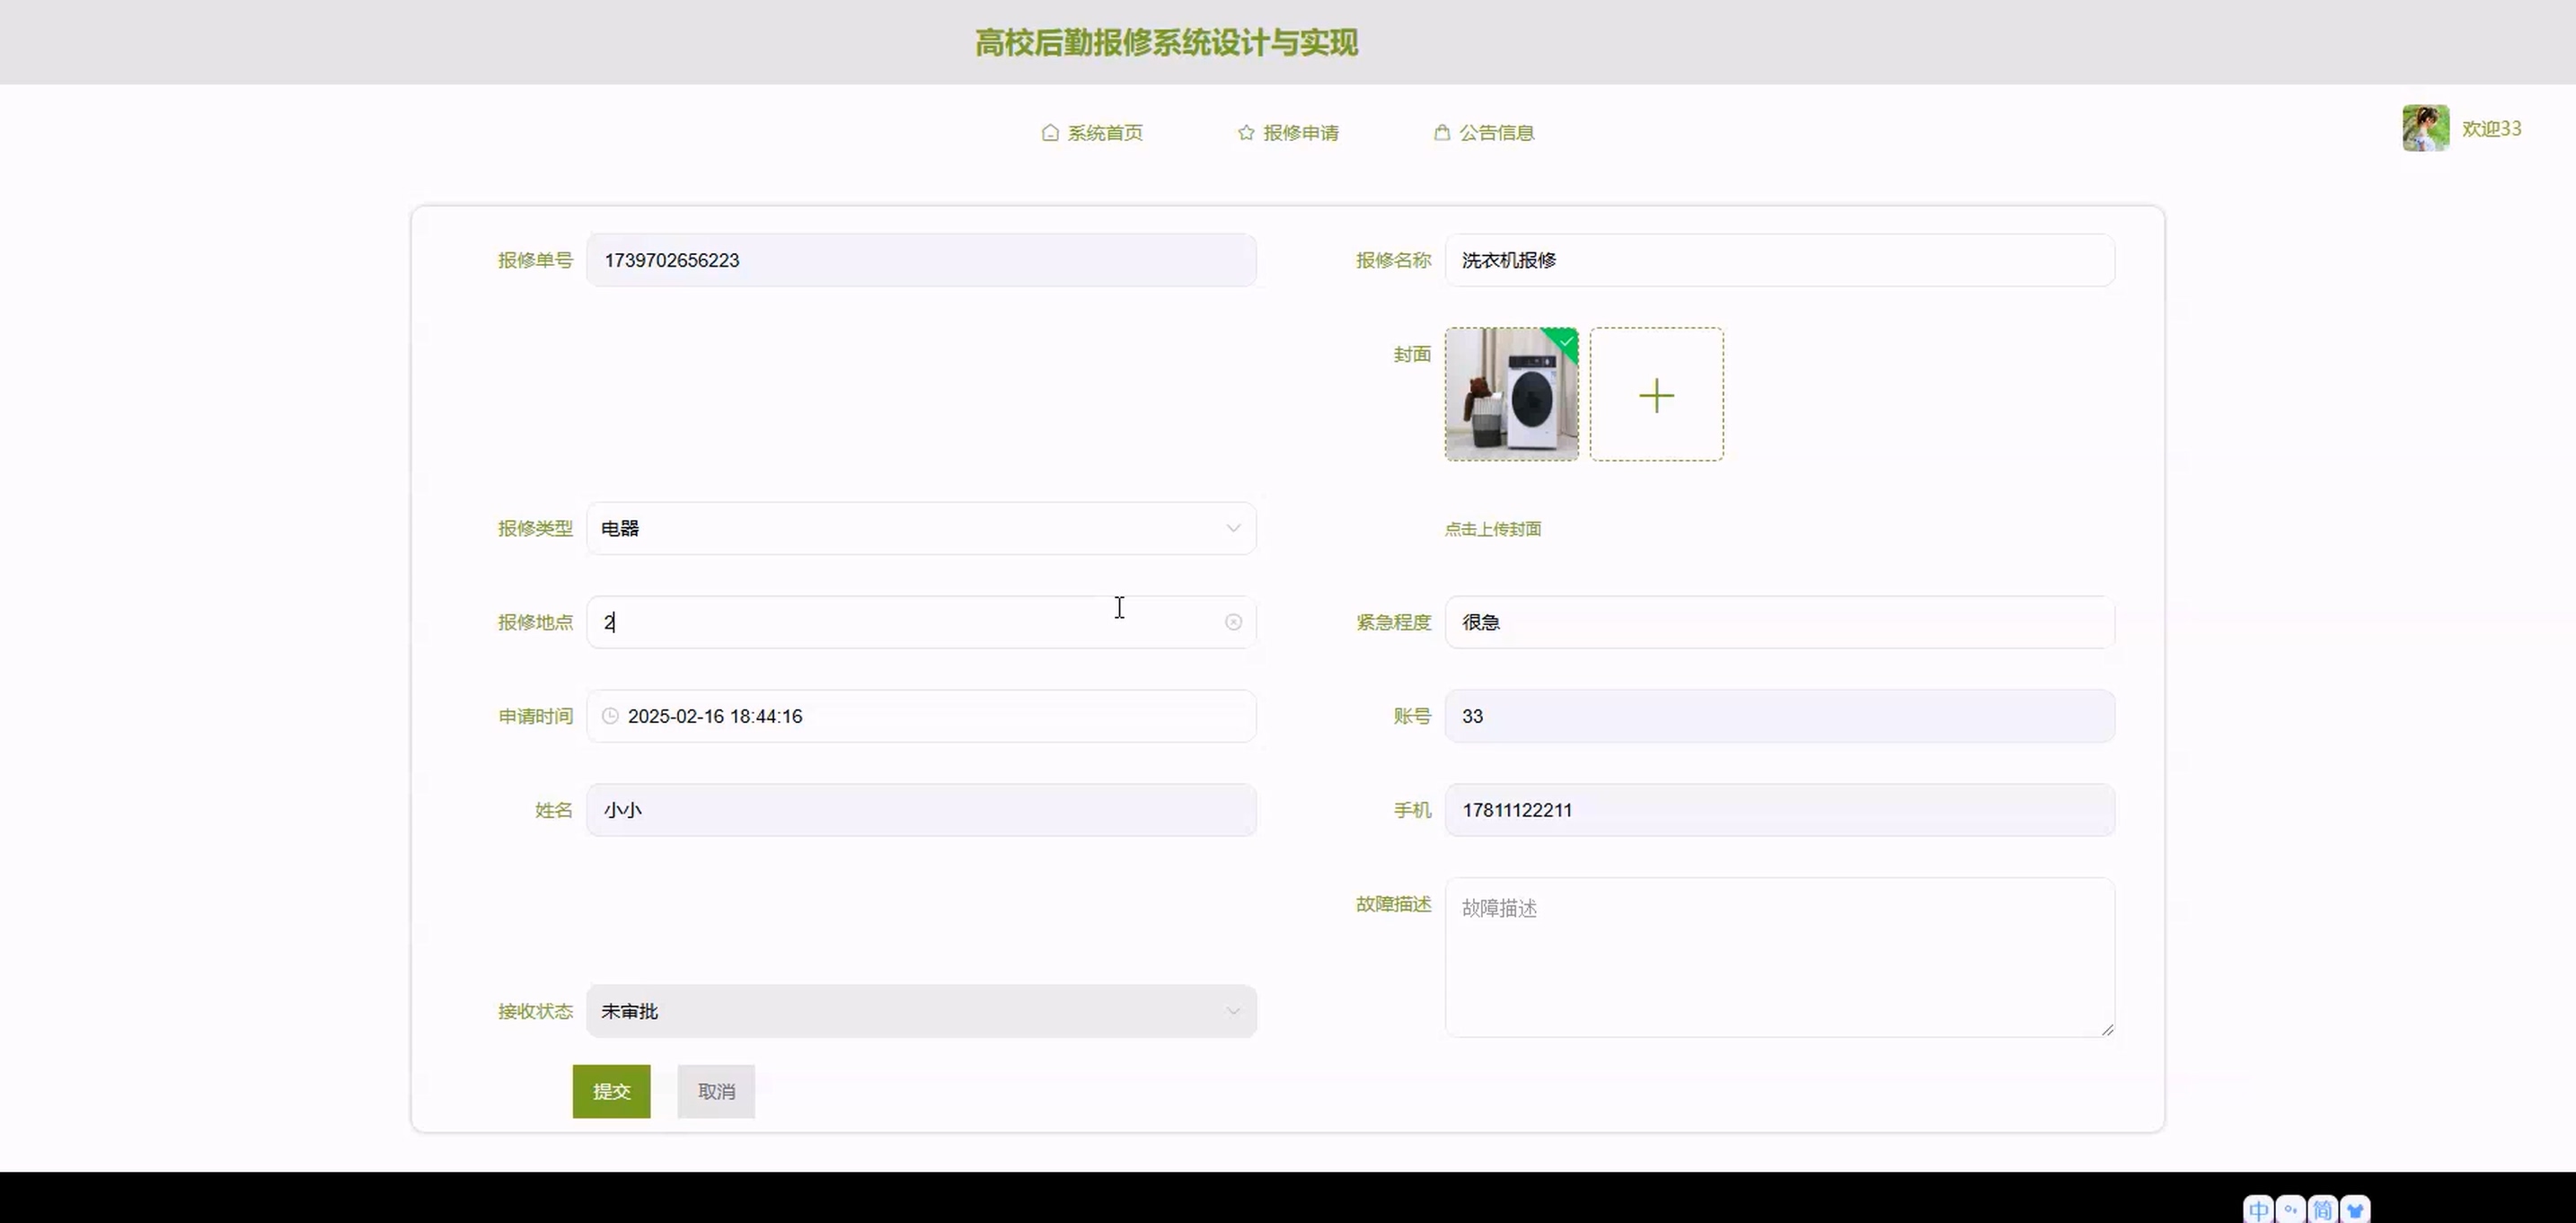This screenshot has width=2576, height=1223.
Task: Go to the 公告信息 menu item
Action: pos(1495,133)
